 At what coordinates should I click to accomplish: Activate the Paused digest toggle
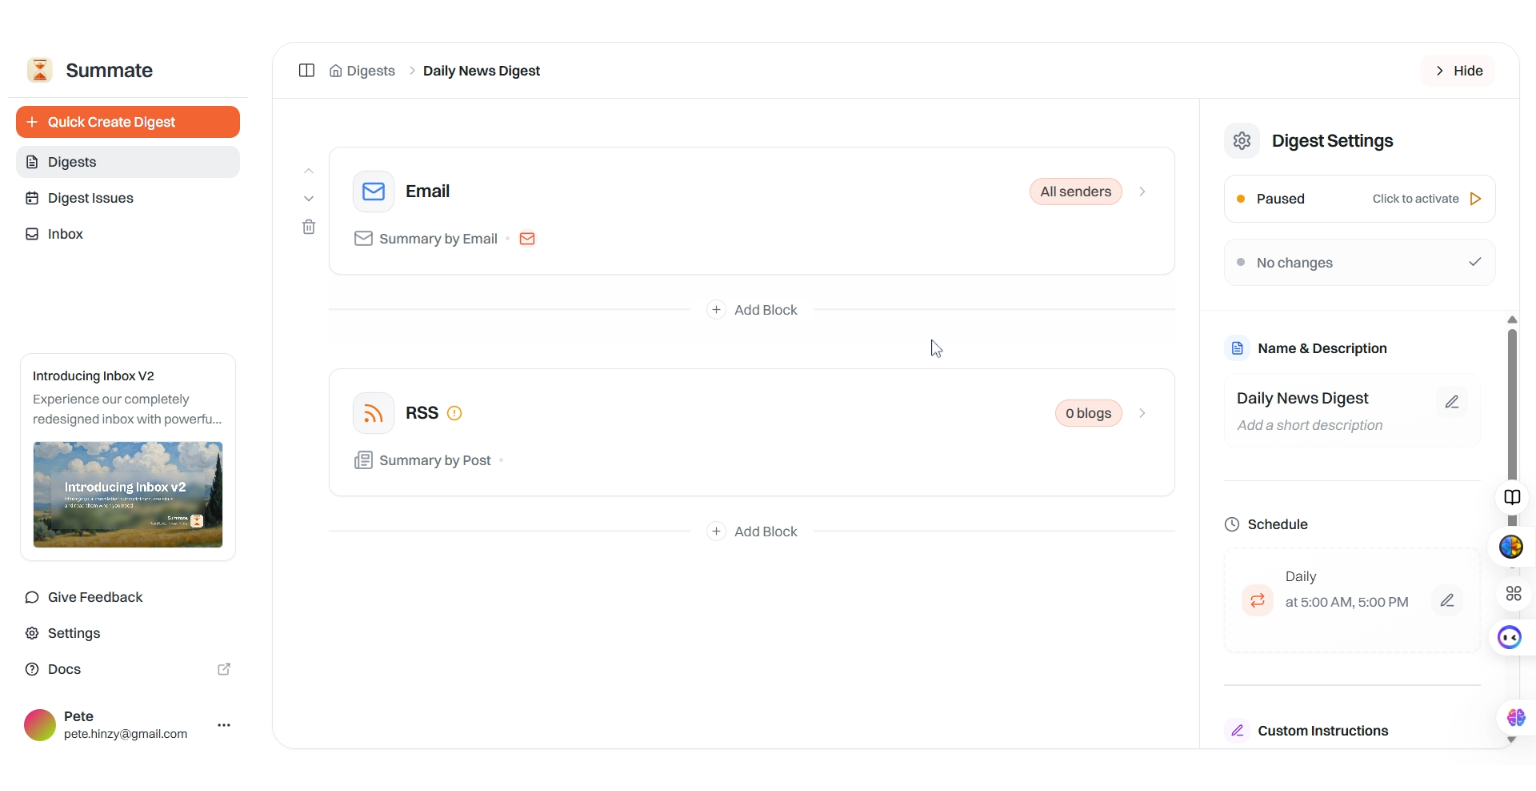tap(1475, 199)
